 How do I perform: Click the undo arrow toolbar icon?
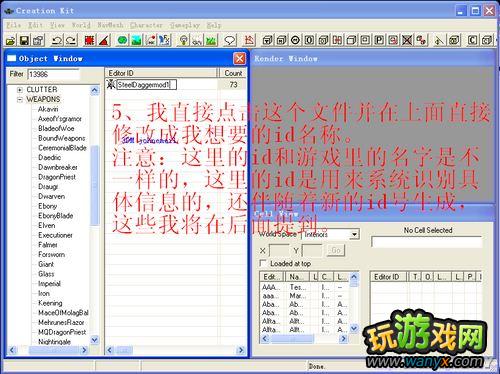(x=57, y=40)
